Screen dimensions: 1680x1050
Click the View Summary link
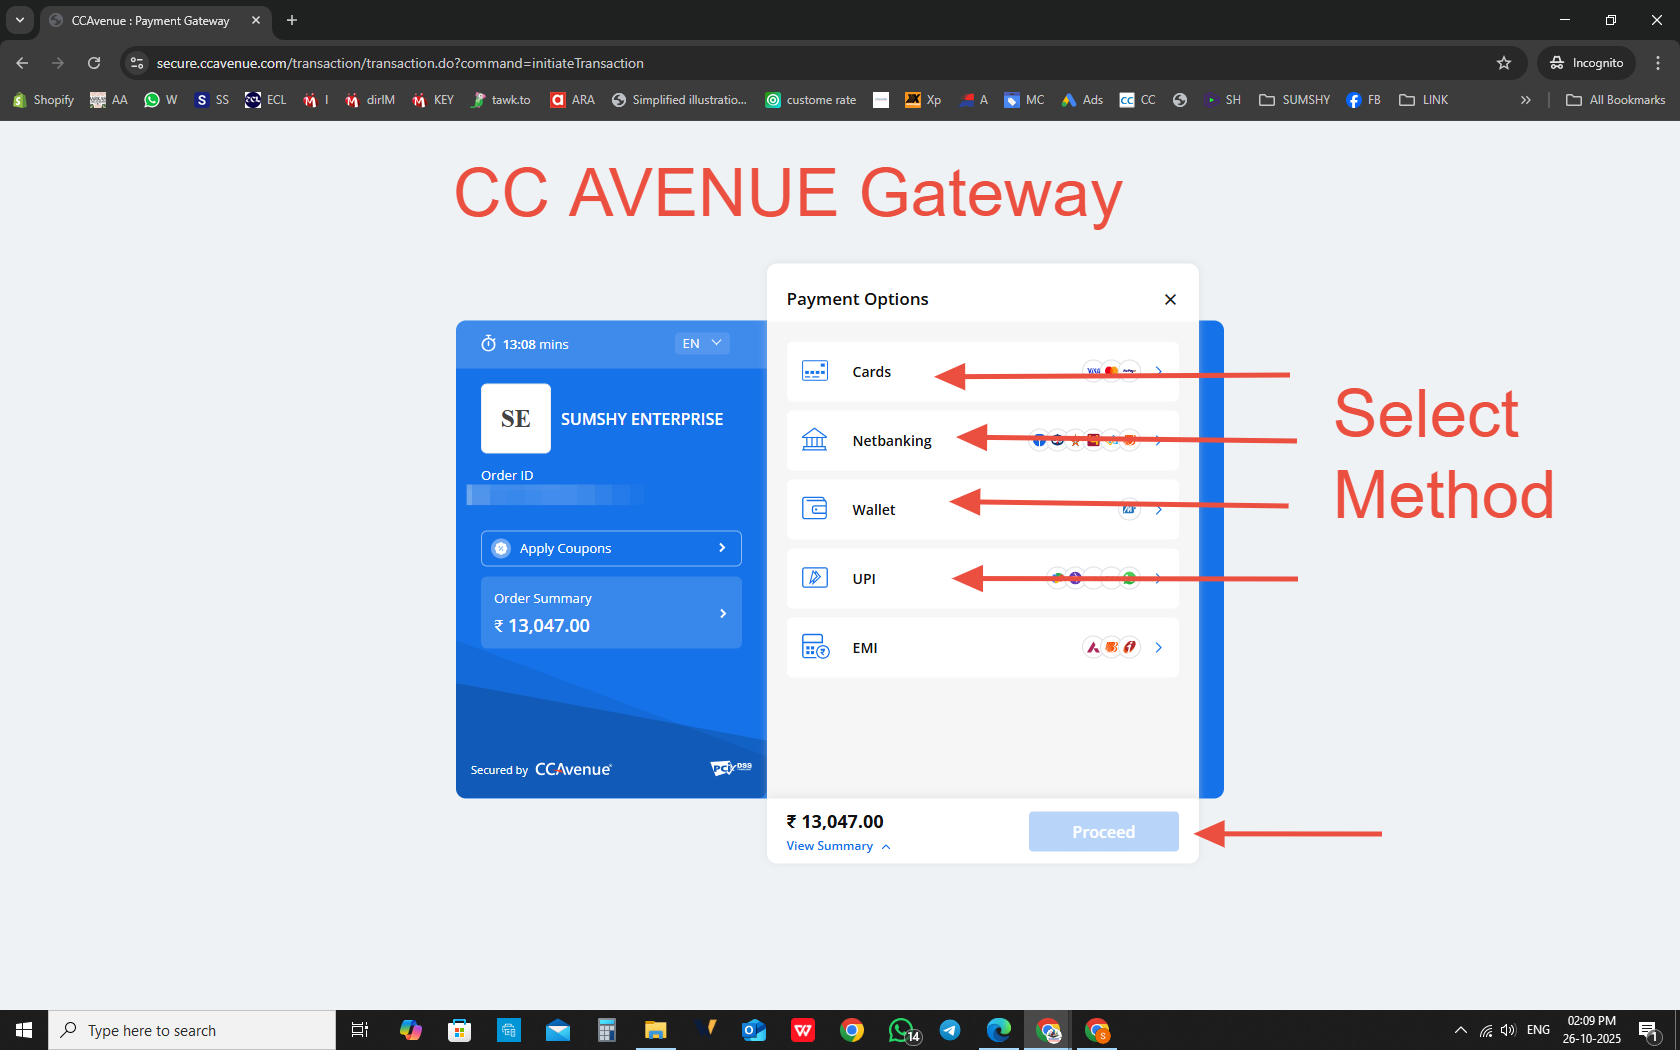coord(830,846)
